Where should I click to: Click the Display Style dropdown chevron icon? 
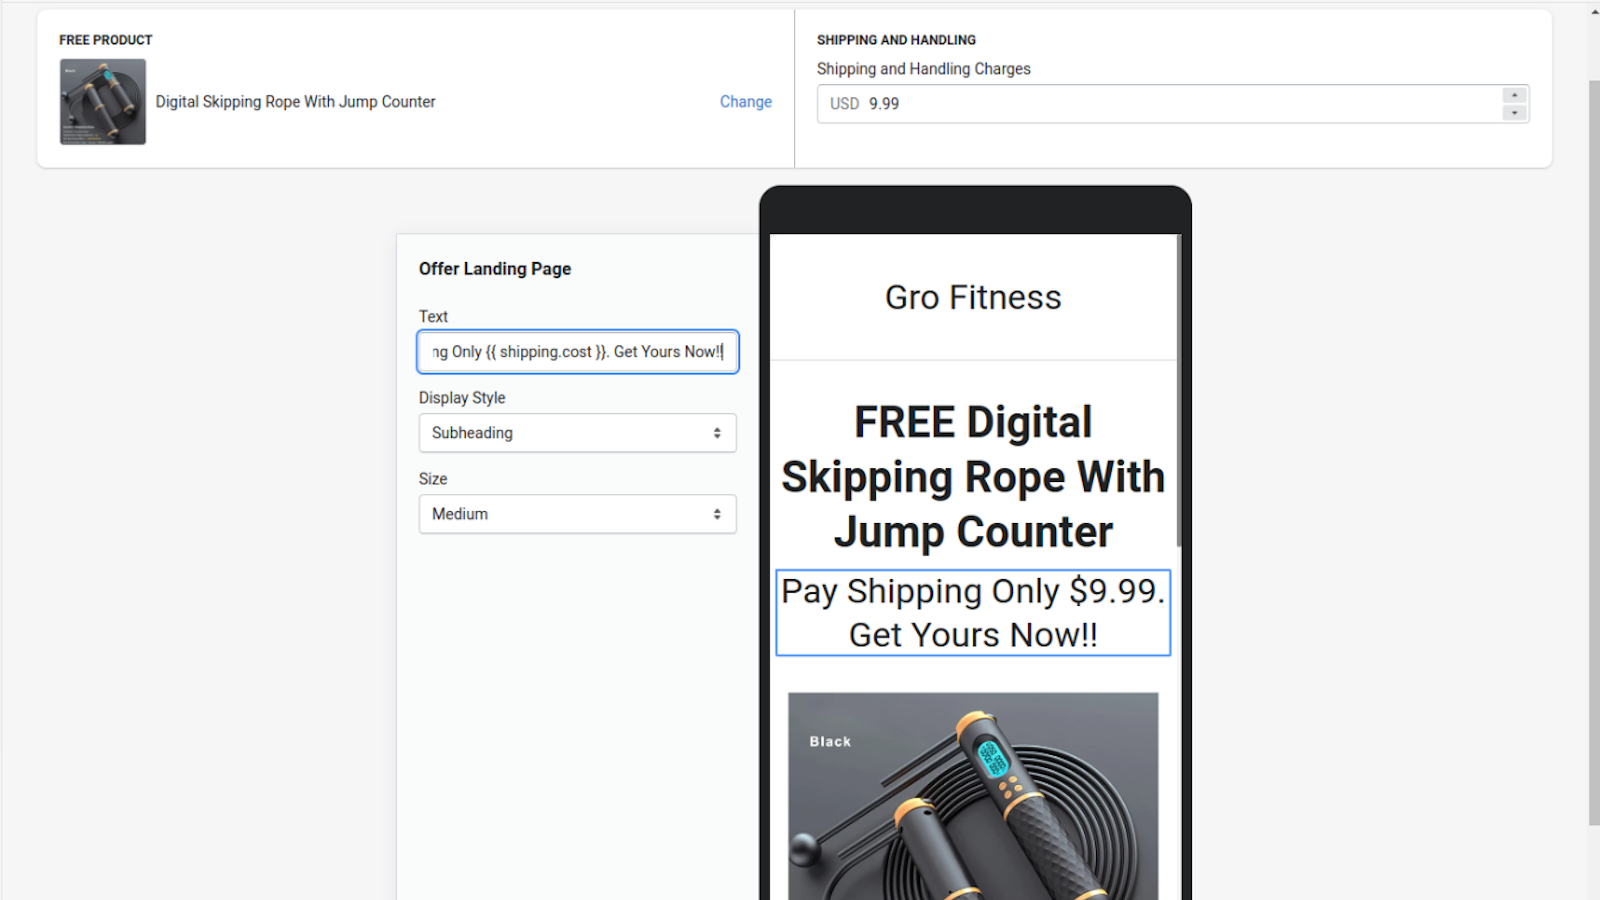click(717, 432)
